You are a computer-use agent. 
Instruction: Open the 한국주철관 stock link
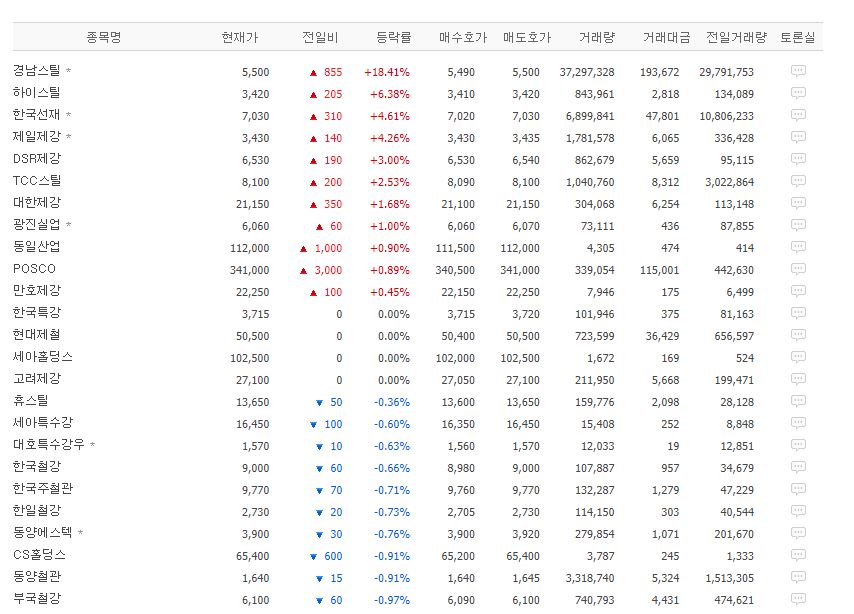pyautogui.click(x=42, y=489)
